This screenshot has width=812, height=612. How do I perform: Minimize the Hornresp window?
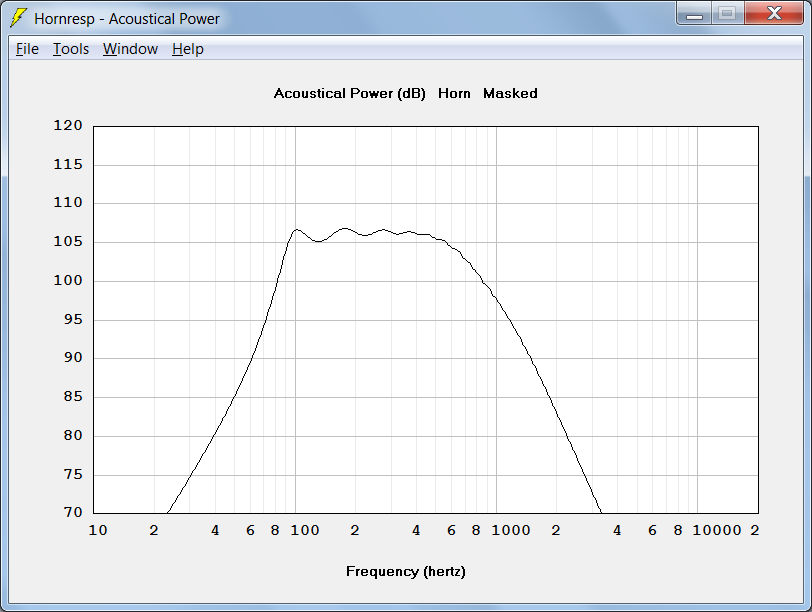(x=694, y=14)
